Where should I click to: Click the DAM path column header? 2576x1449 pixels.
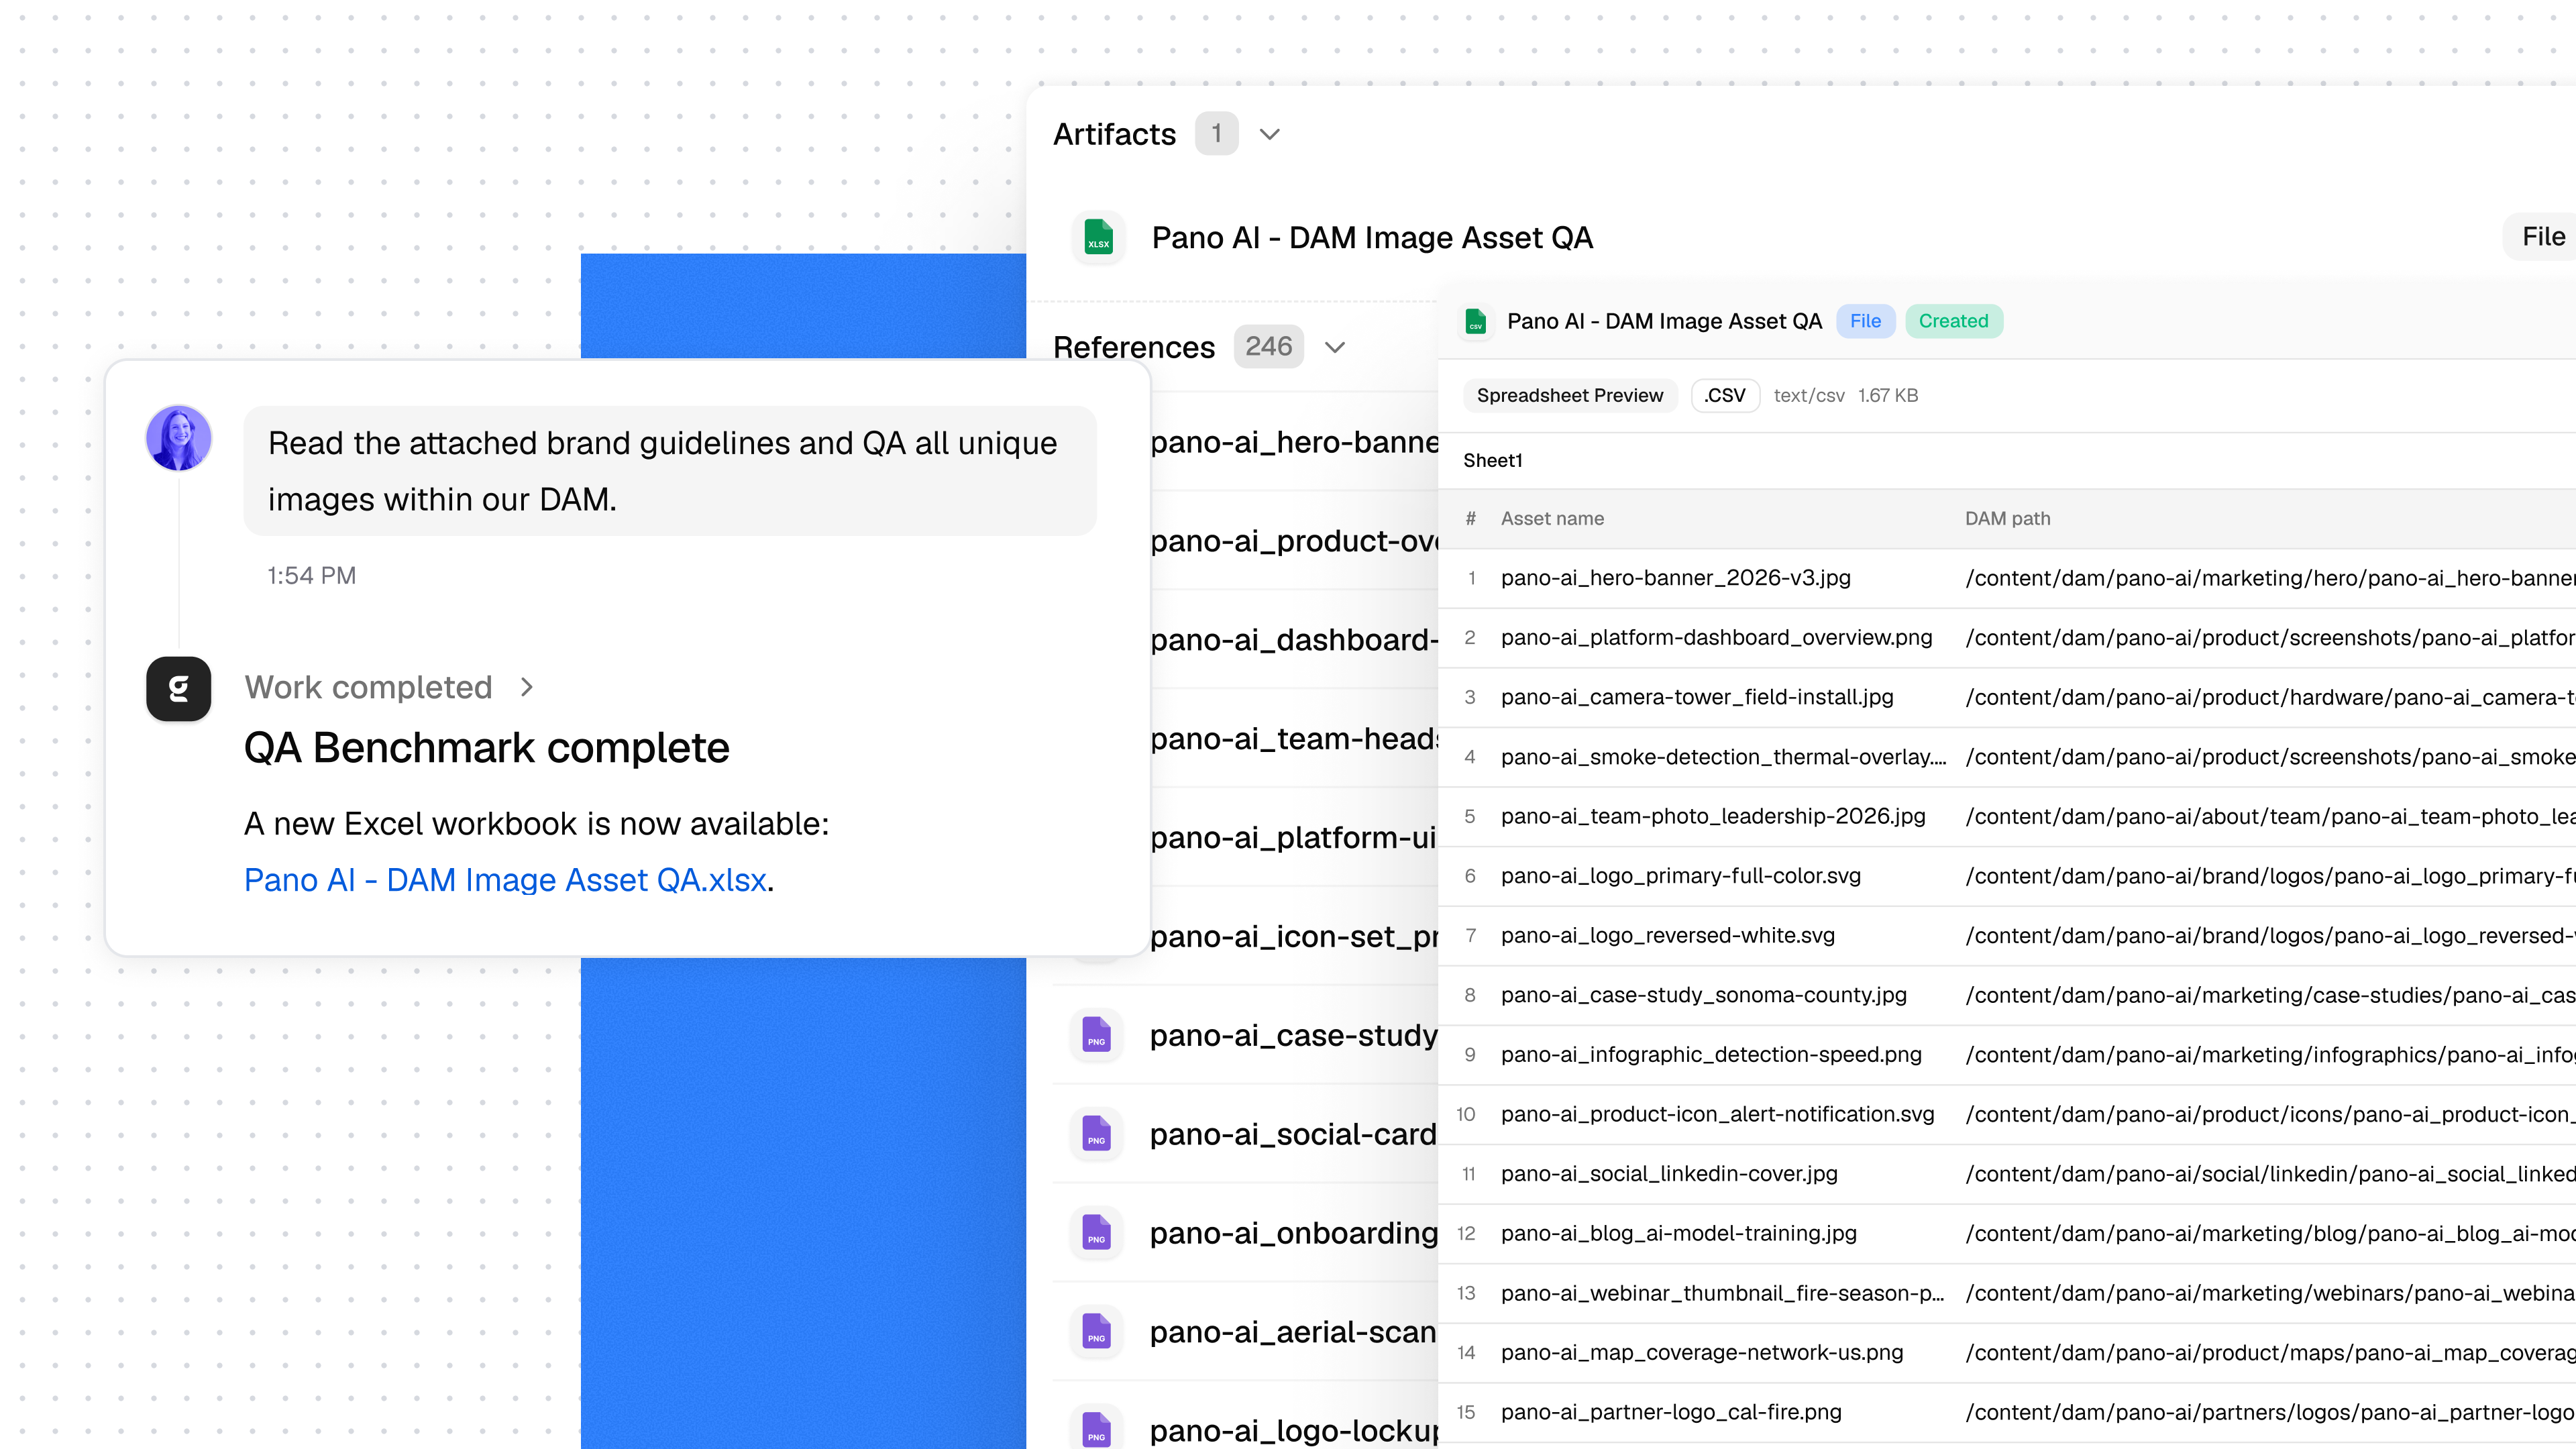[x=2007, y=518]
